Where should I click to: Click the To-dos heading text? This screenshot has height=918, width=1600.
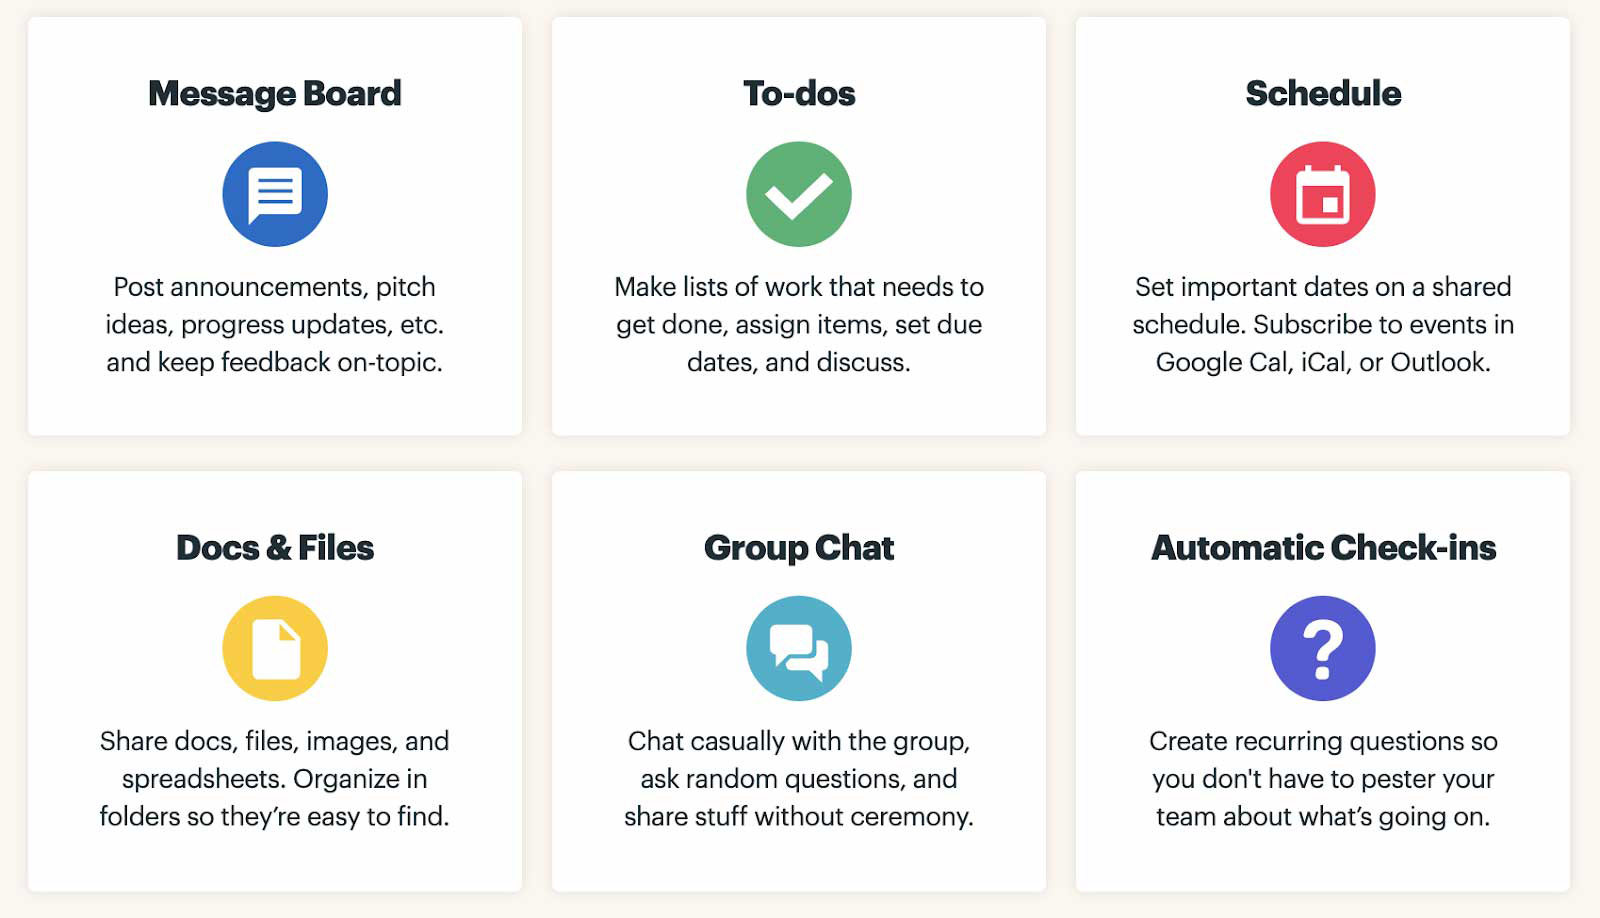(x=798, y=92)
